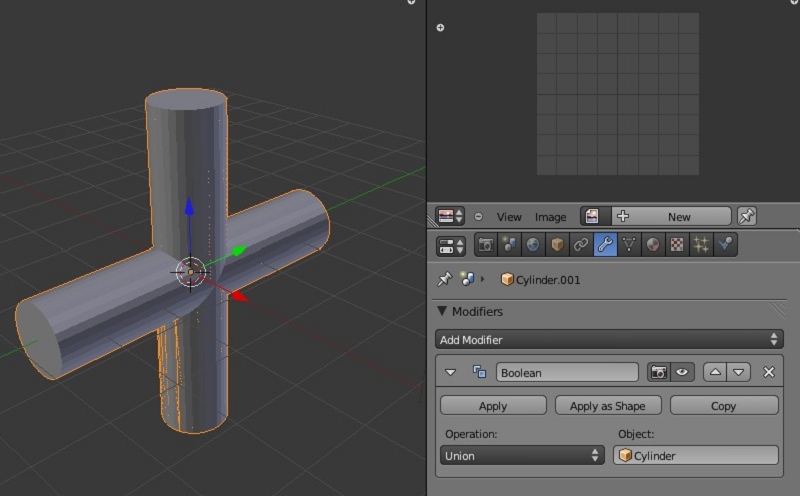Click the Cylinder.001 object name
The width and height of the screenshot is (800, 496).
click(x=548, y=280)
